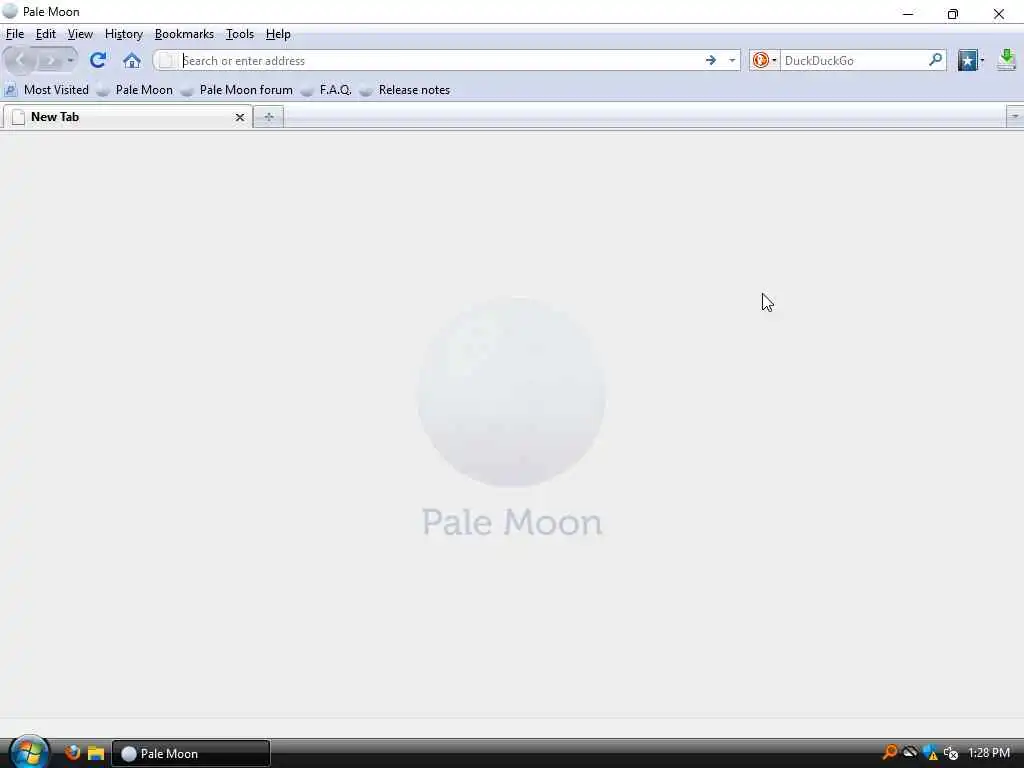
Task: Click the Pale Moon title bar icon
Action: [10, 12]
